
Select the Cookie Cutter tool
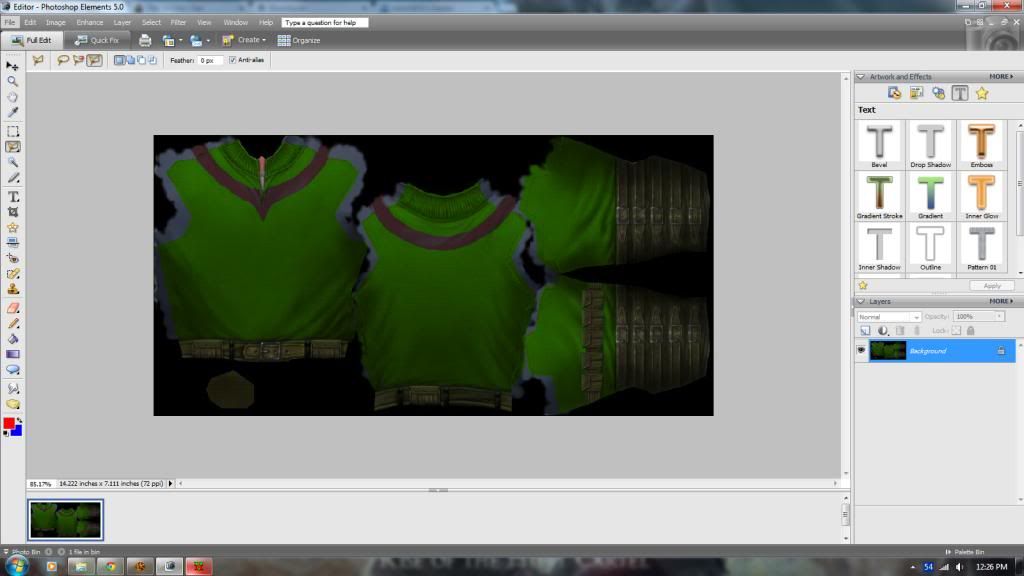(12, 227)
